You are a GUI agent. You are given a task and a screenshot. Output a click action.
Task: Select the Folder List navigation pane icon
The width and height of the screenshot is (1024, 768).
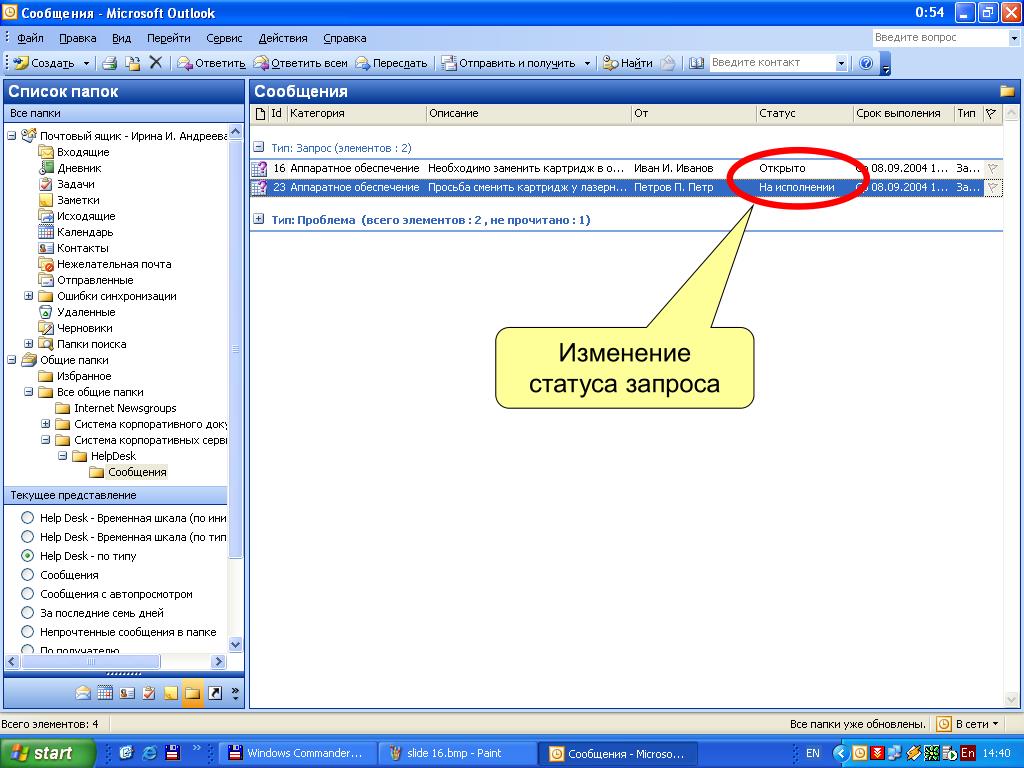click(x=193, y=693)
